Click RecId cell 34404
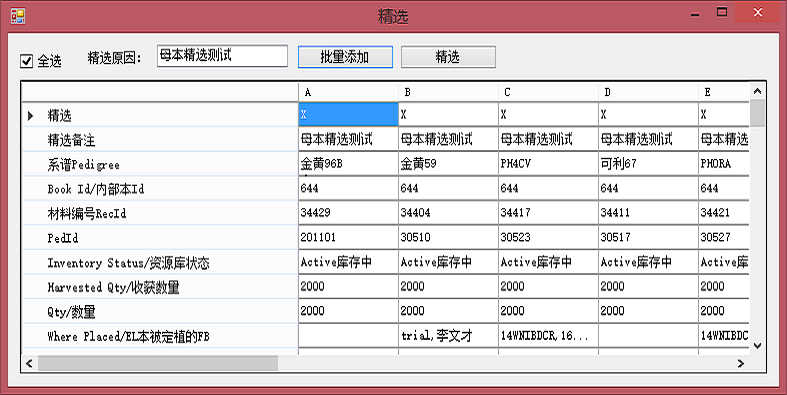 click(x=448, y=213)
